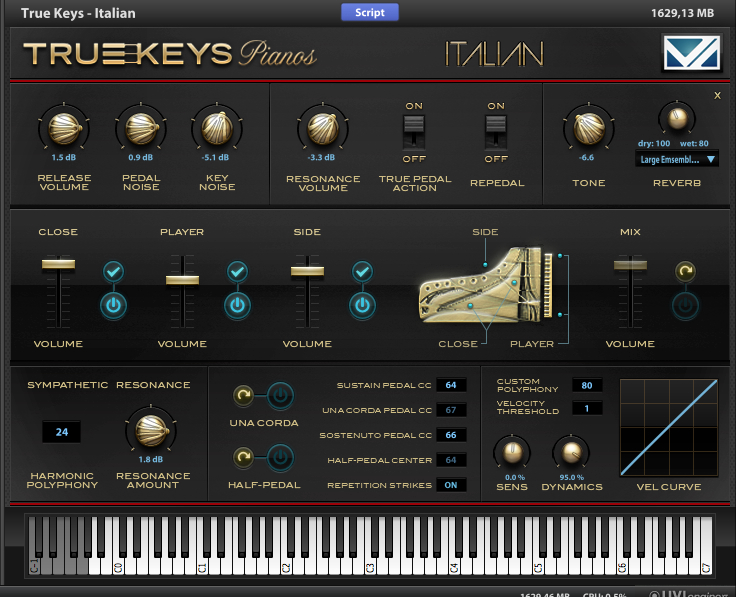
Task: Click the Sustain Pedal CC value 64
Action: pyautogui.click(x=451, y=385)
